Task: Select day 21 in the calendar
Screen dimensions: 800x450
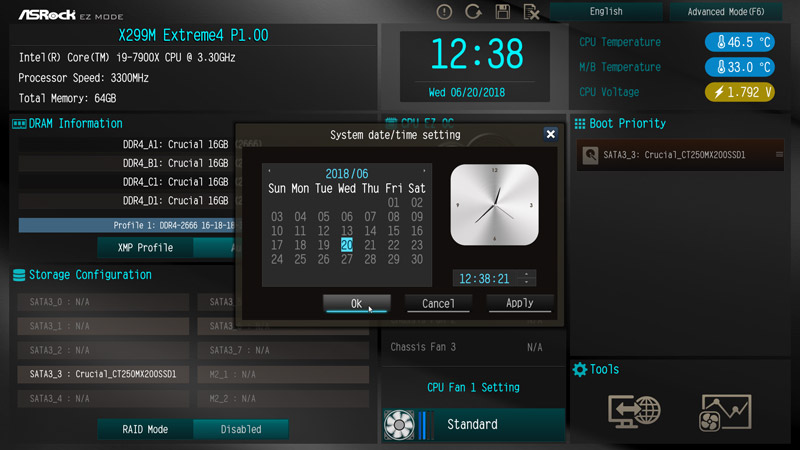Action: click(x=370, y=245)
